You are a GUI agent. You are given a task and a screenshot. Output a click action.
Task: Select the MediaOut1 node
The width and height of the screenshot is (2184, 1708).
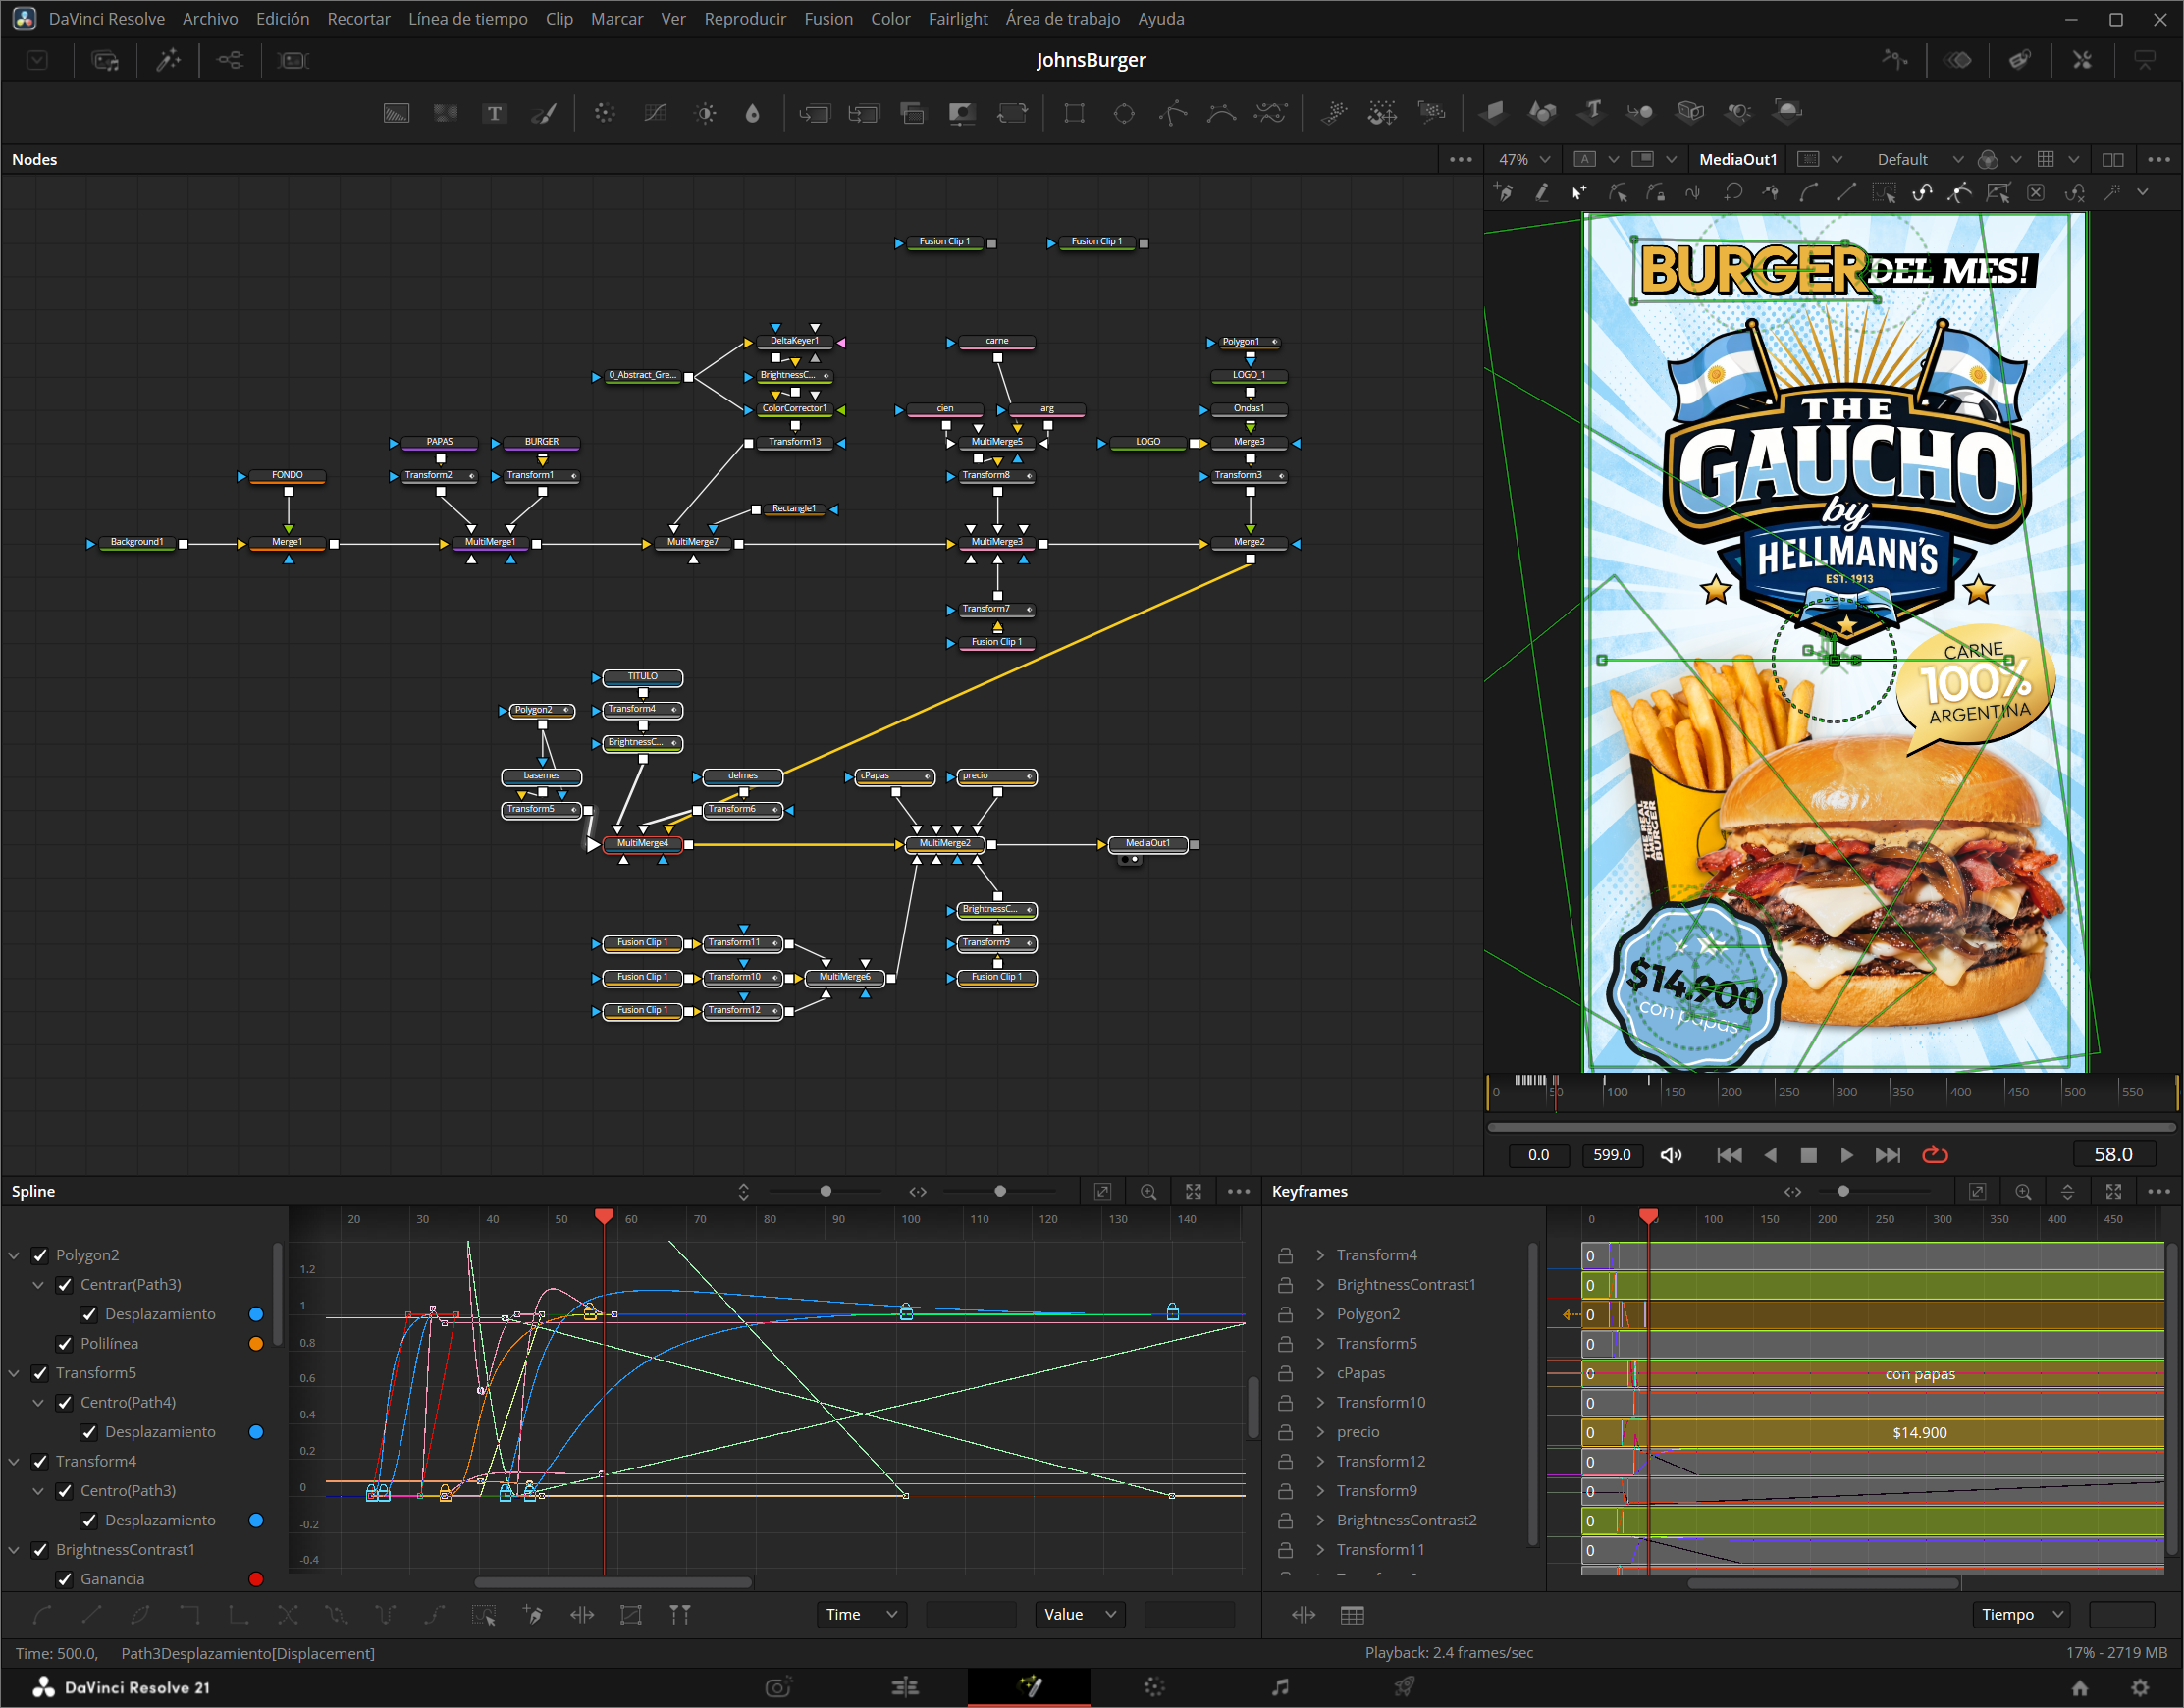point(1148,844)
